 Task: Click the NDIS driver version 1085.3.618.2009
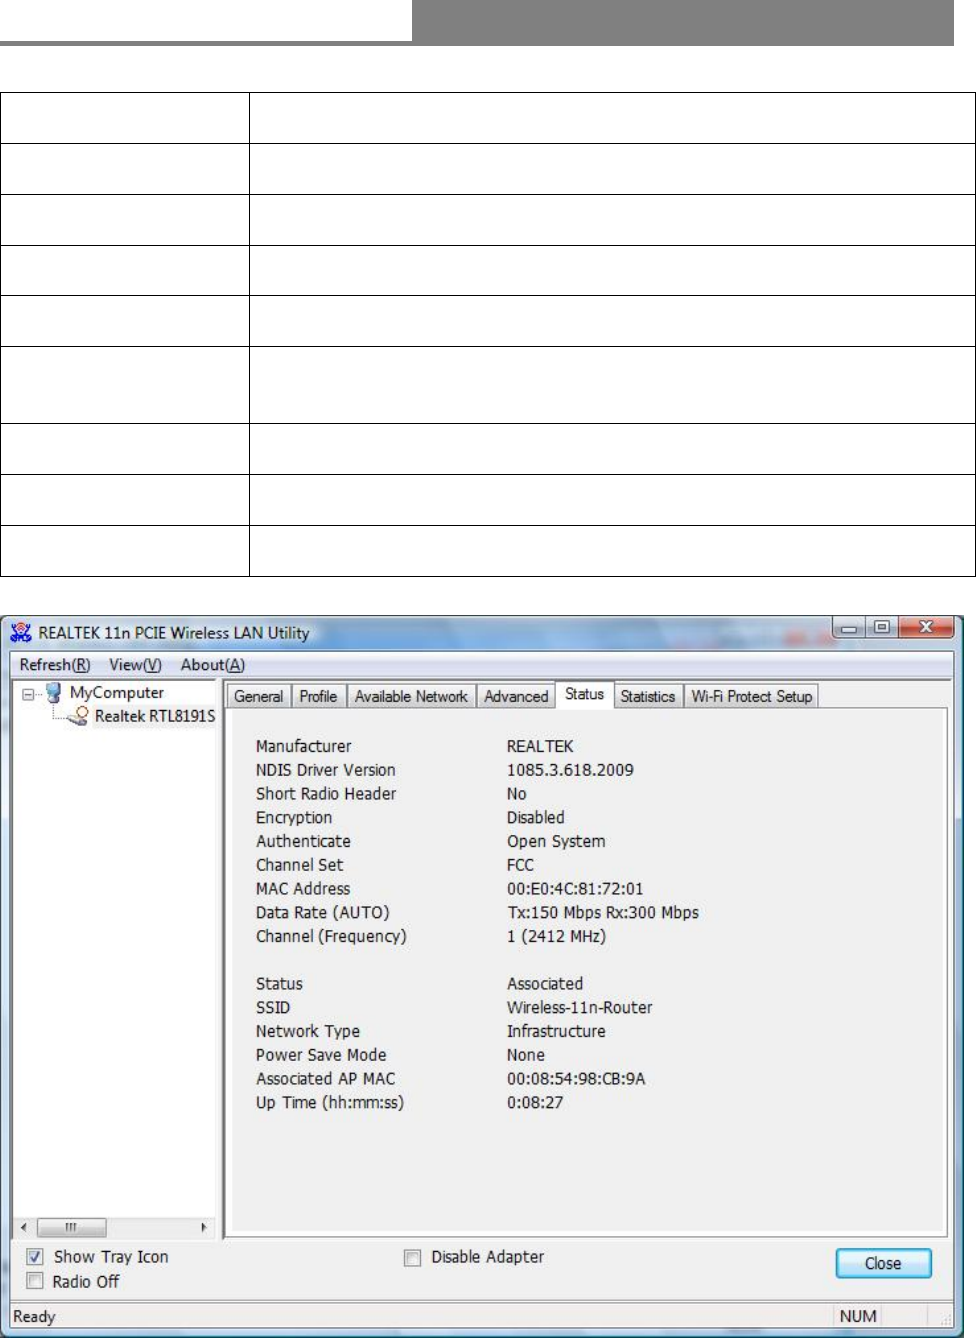570,770
